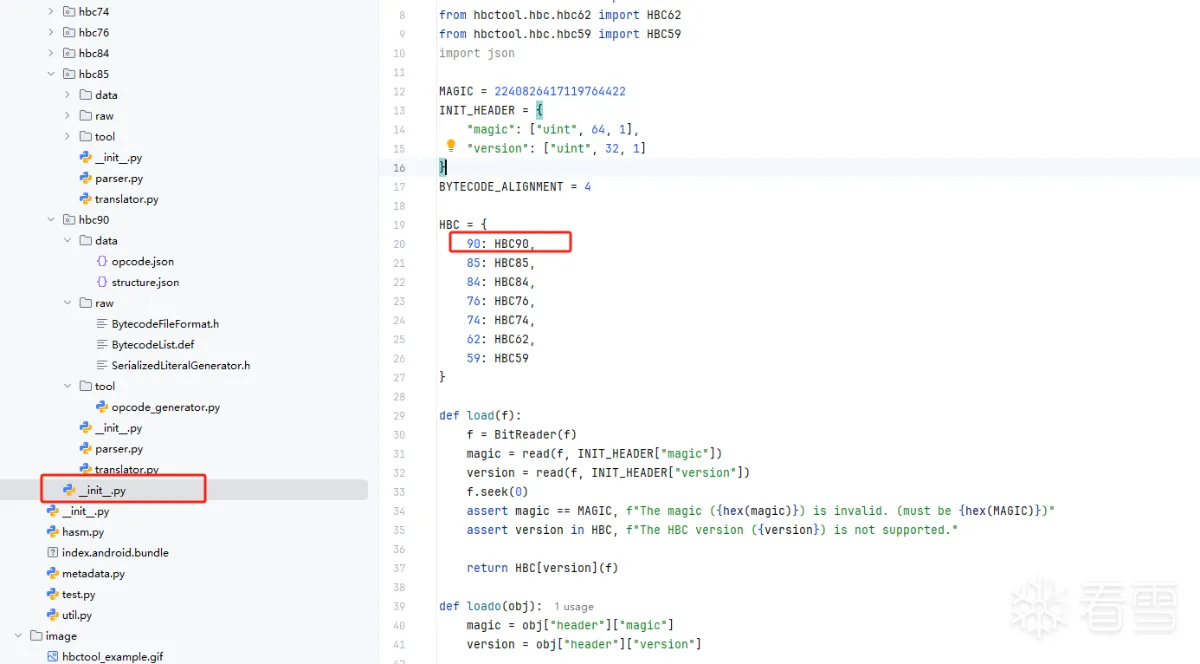This screenshot has width=1200, height=664.
Task: Click line number 29 in the gutter
Action: click(399, 415)
